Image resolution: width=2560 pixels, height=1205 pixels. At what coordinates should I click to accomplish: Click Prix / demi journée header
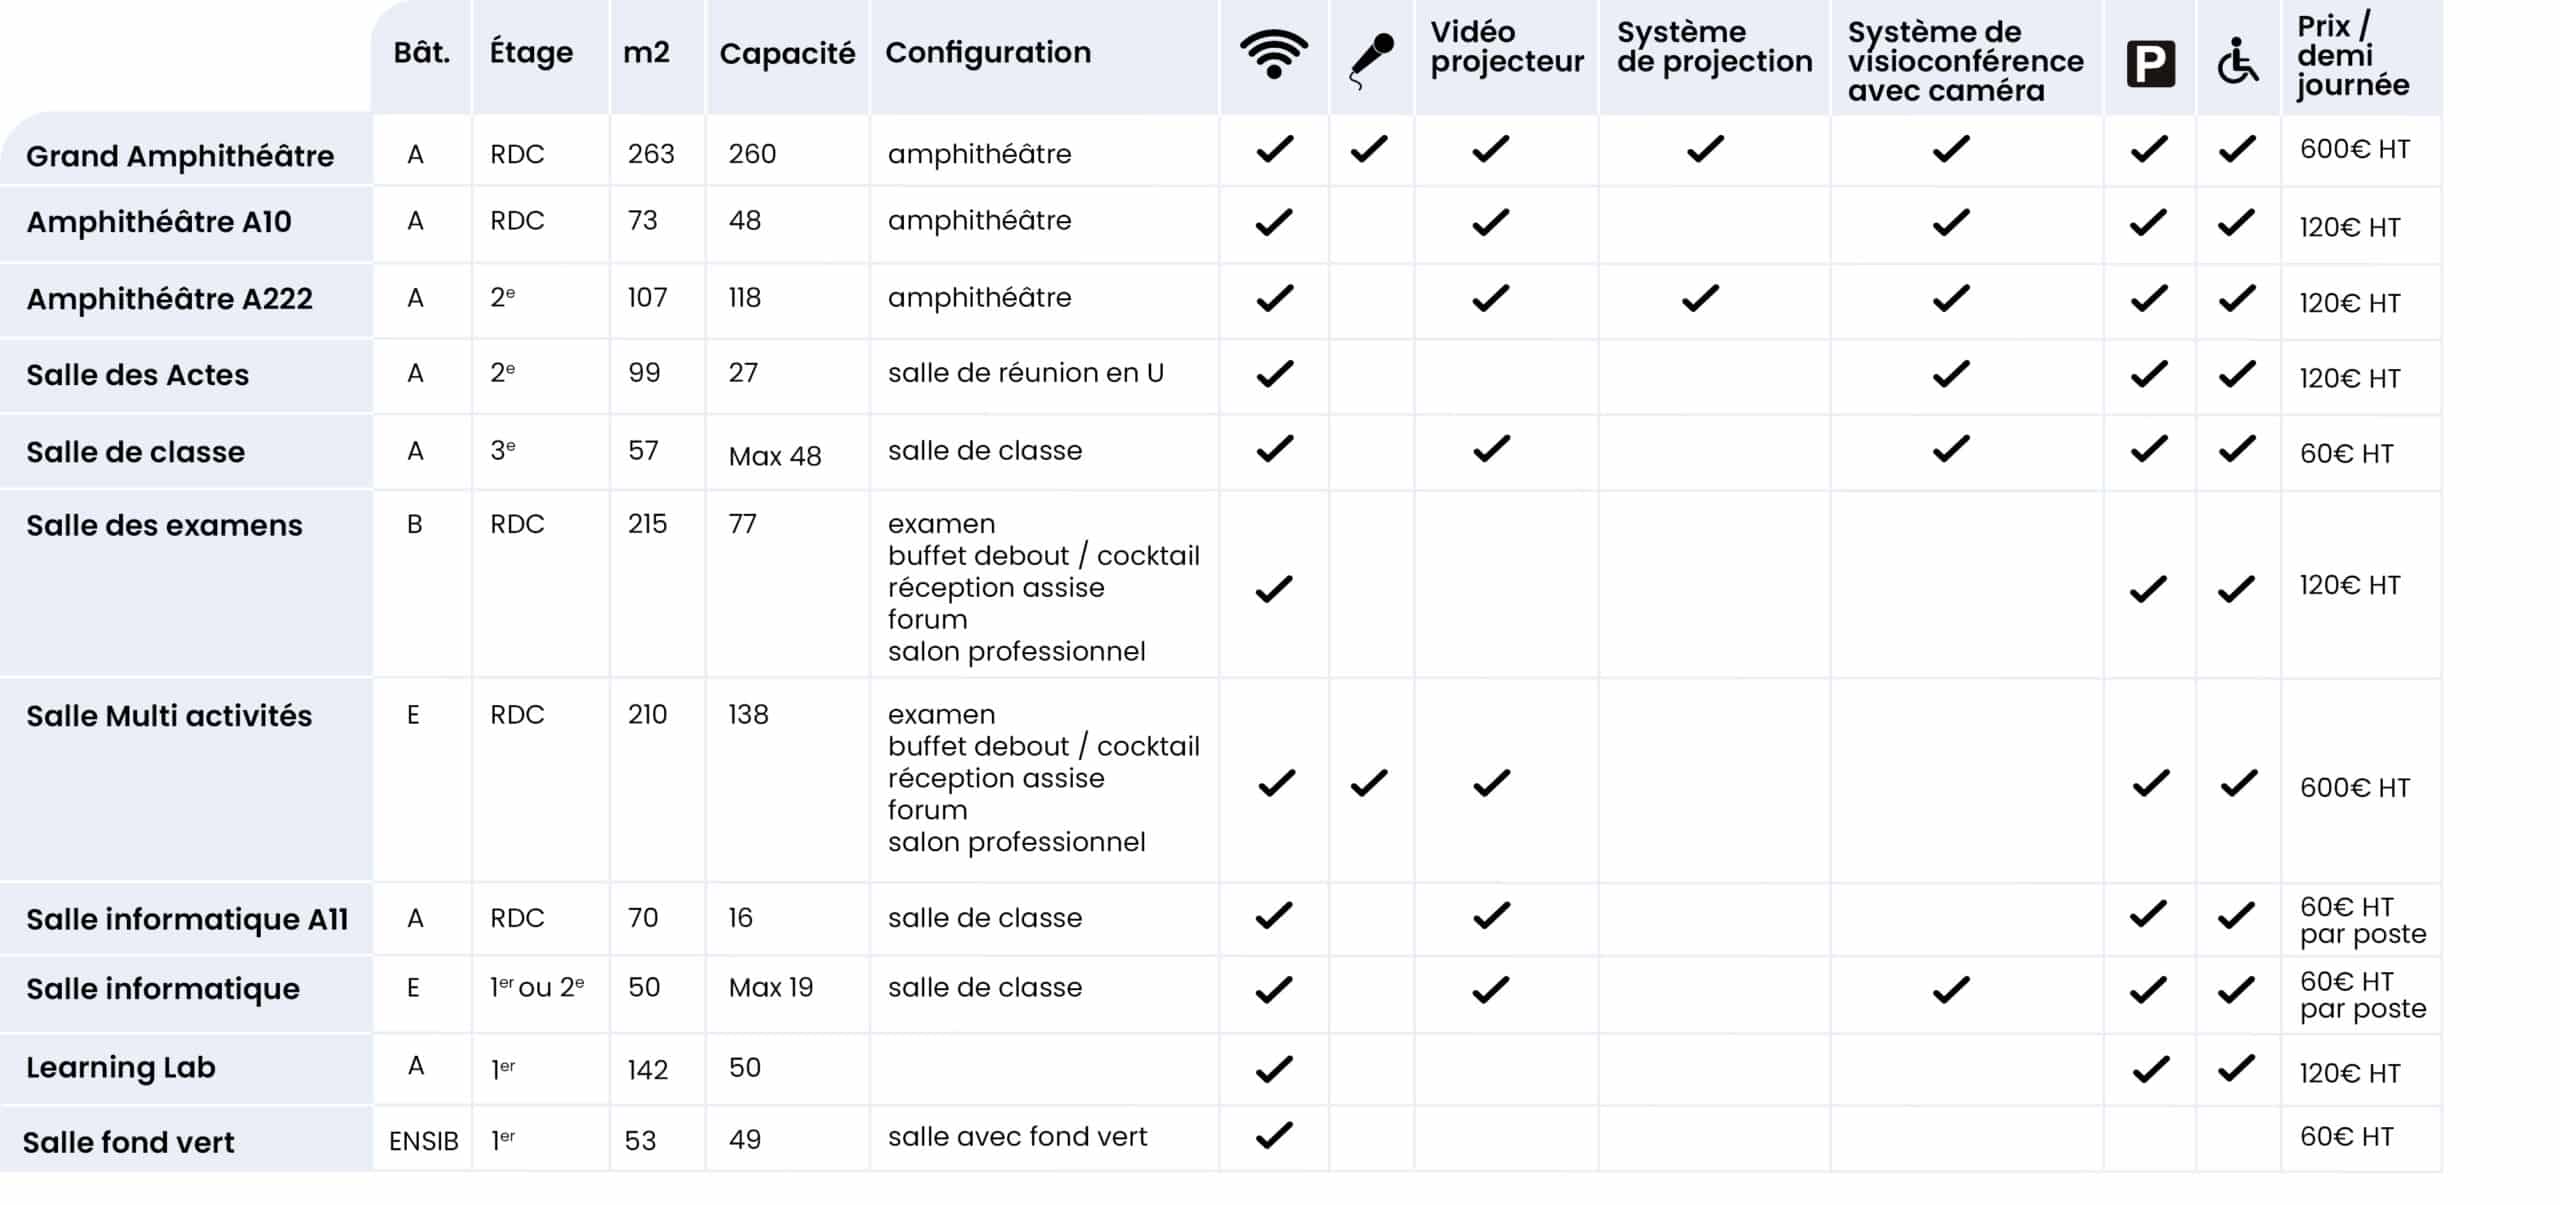coord(2351,56)
